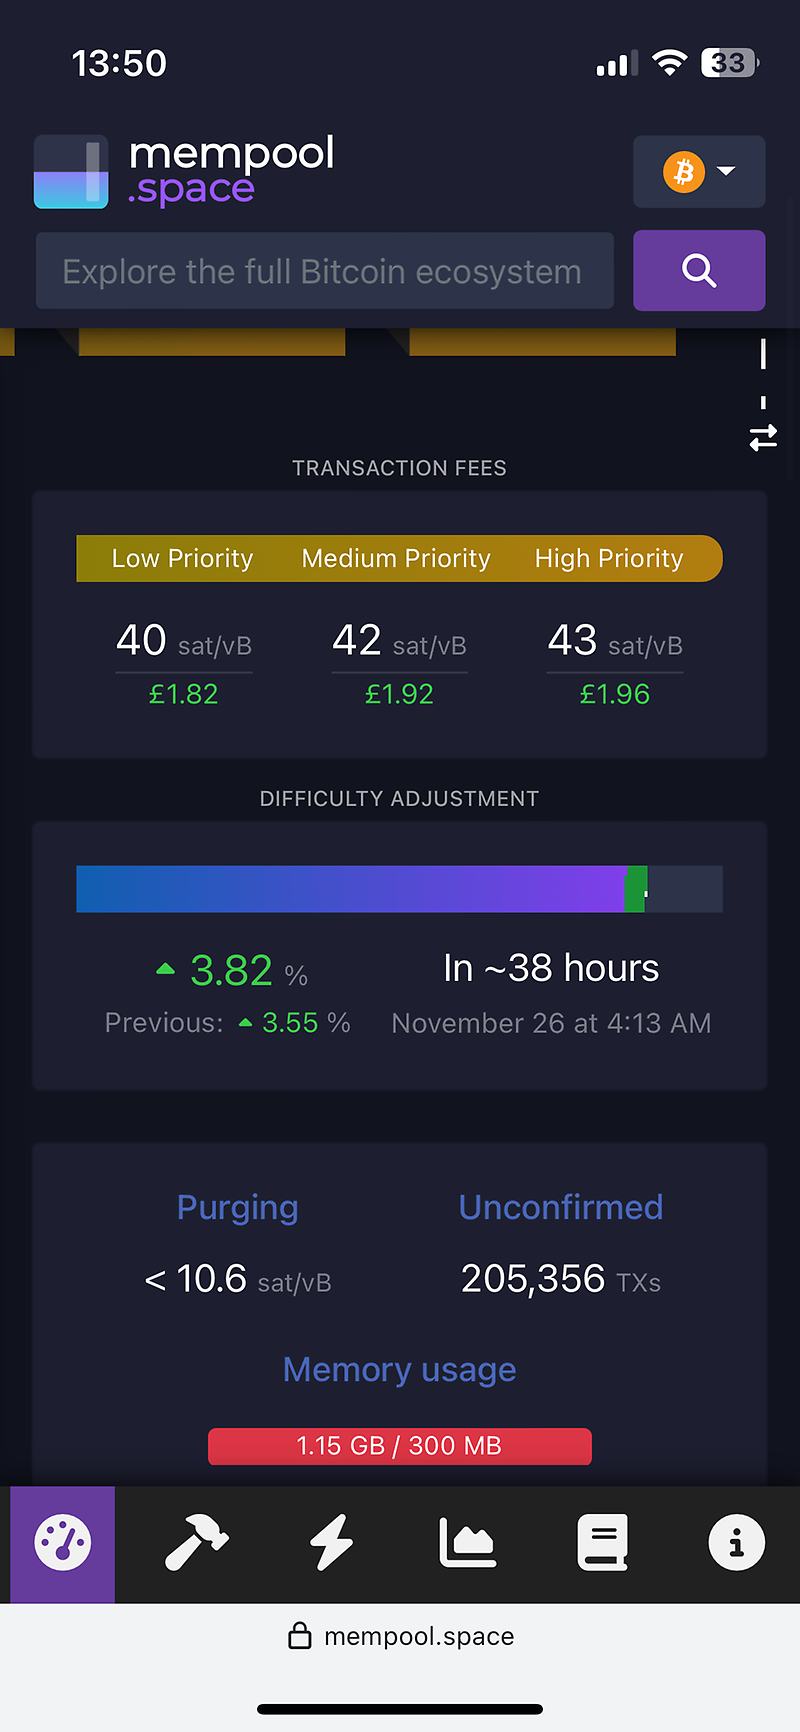The height and width of the screenshot is (1732, 800).
Task: Click the difficulty adjustment progress bar
Action: click(399, 889)
